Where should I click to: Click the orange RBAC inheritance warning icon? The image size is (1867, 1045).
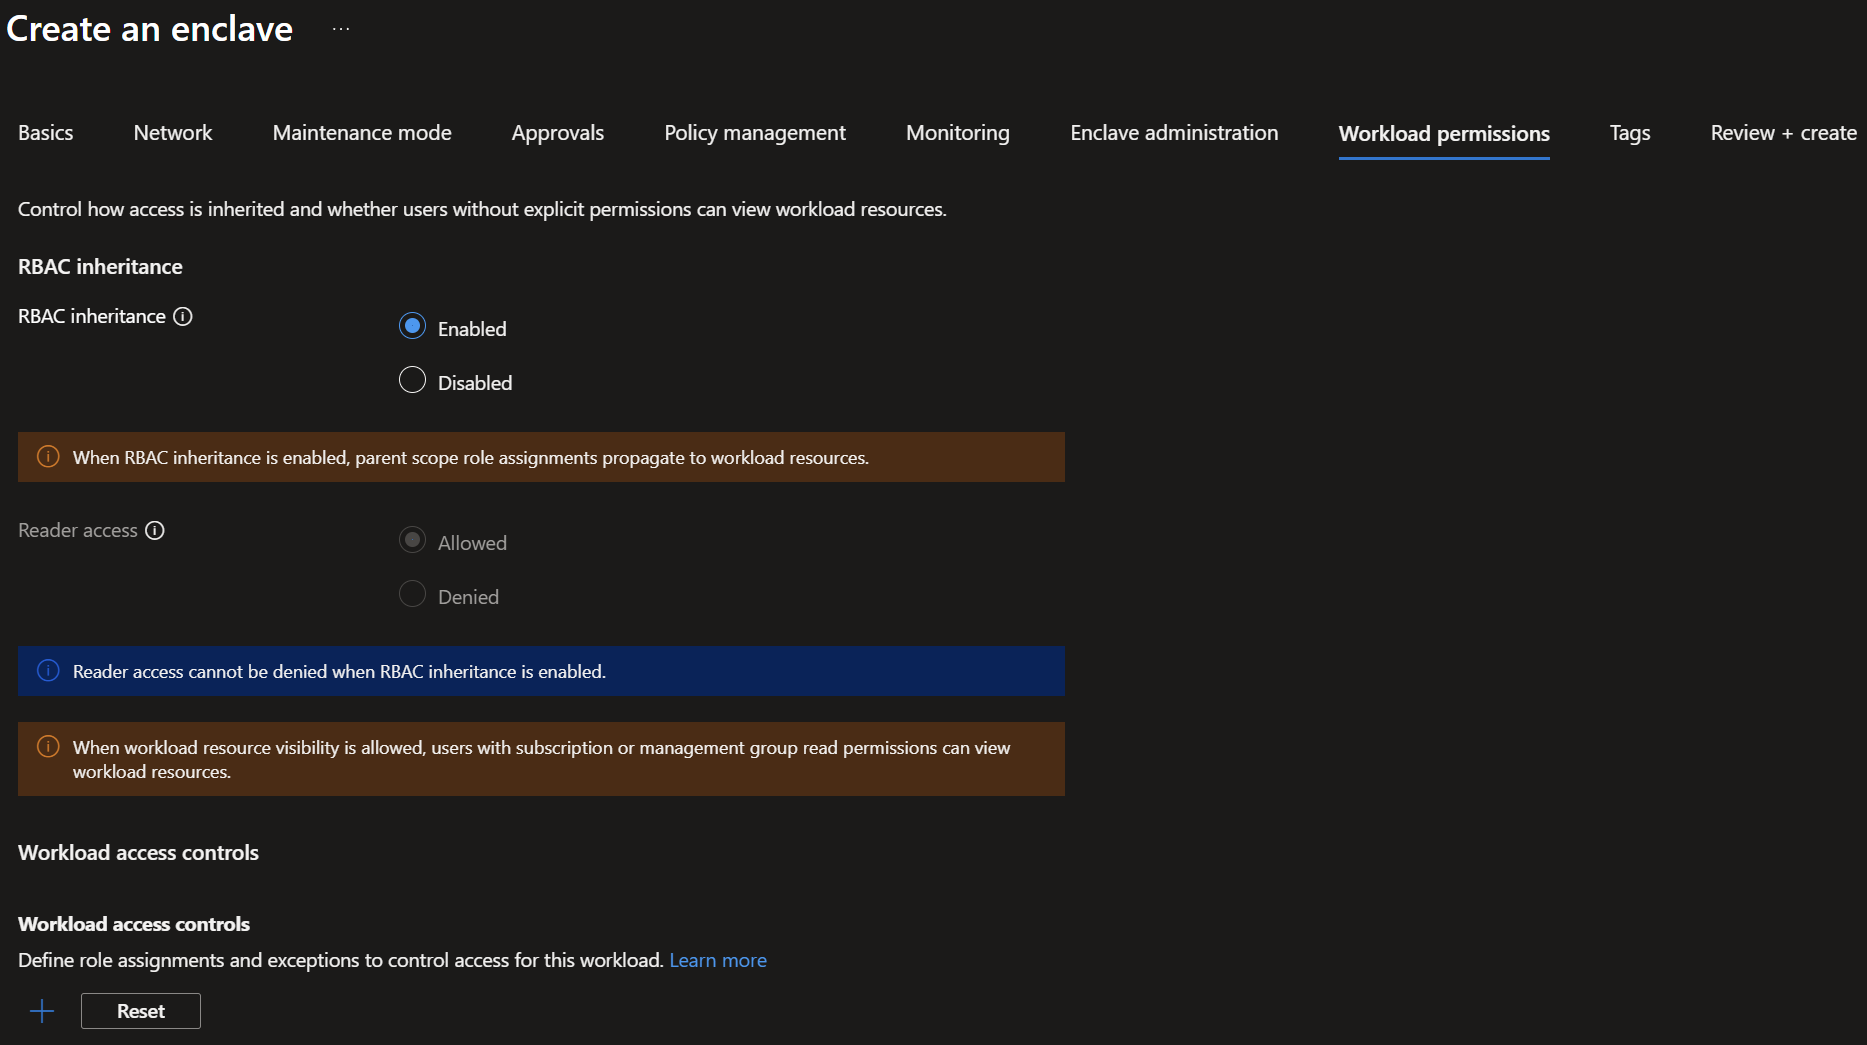(48, 457)
